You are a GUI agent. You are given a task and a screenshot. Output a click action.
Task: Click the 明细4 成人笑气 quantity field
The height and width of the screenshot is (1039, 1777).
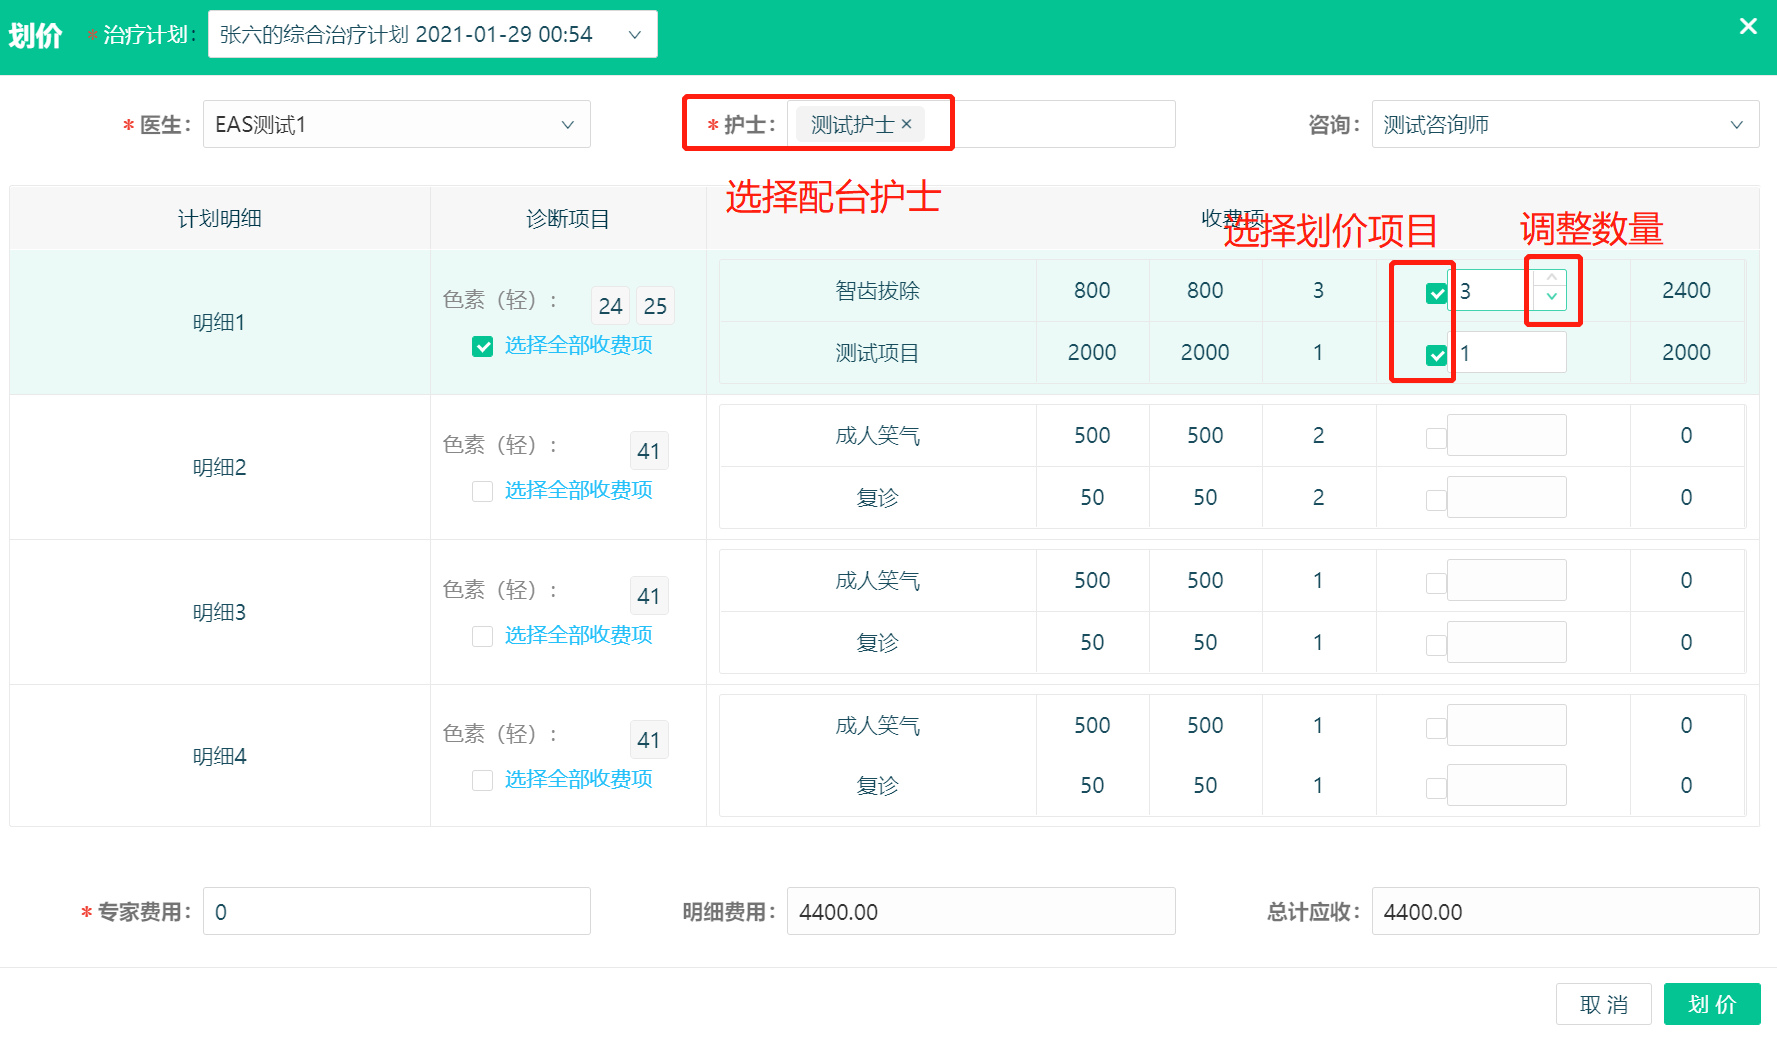pos(1506,725)
